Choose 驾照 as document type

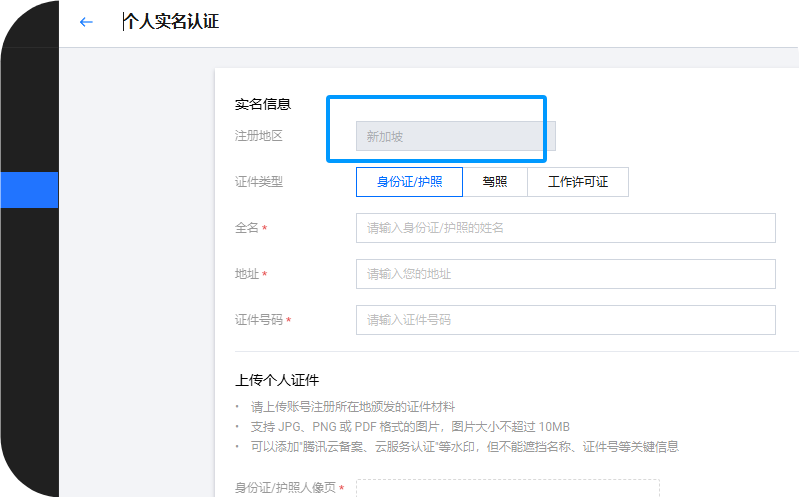pyautogui.click(x=495, y=182)
